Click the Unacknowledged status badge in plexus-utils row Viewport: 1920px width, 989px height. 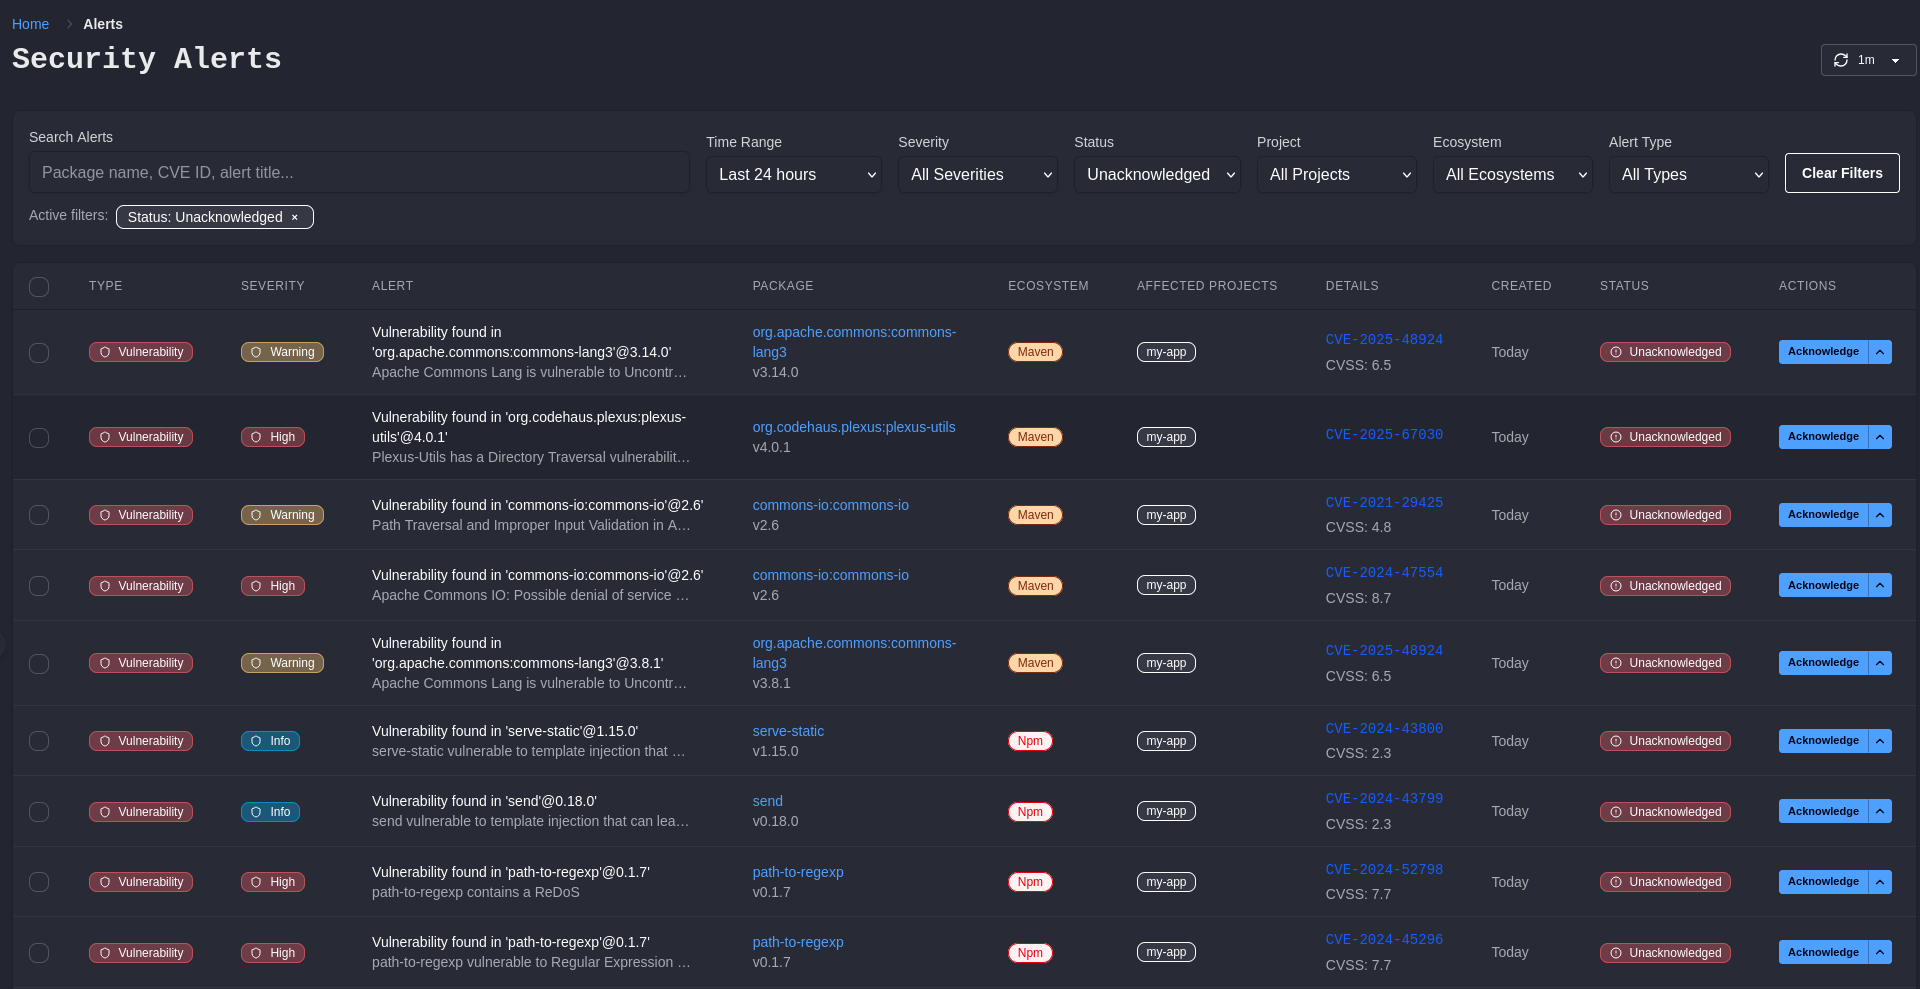click(1665, 437)
